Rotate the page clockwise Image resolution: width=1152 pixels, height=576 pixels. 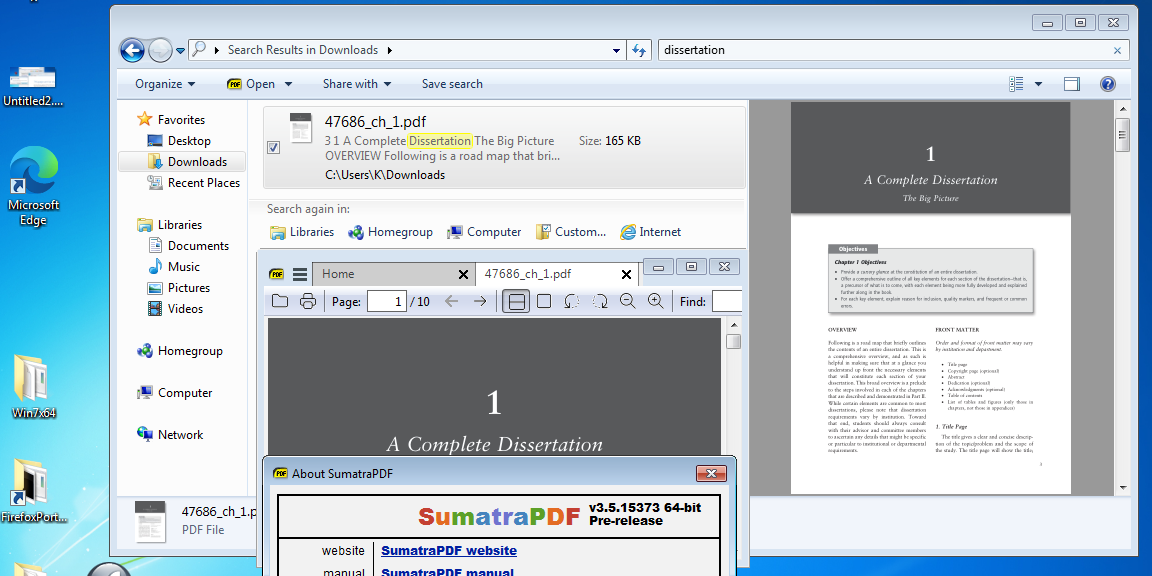[x=598, y=300]
